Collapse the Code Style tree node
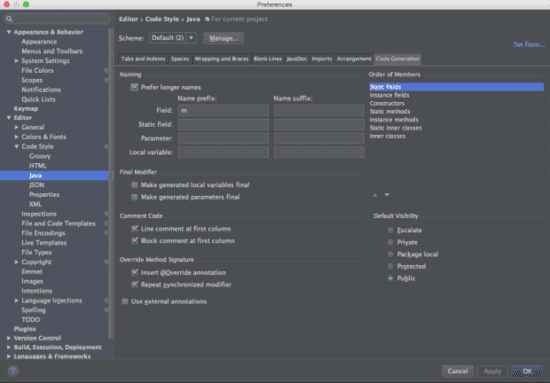The height and width of the screenshot is (383, 550). 16,147
